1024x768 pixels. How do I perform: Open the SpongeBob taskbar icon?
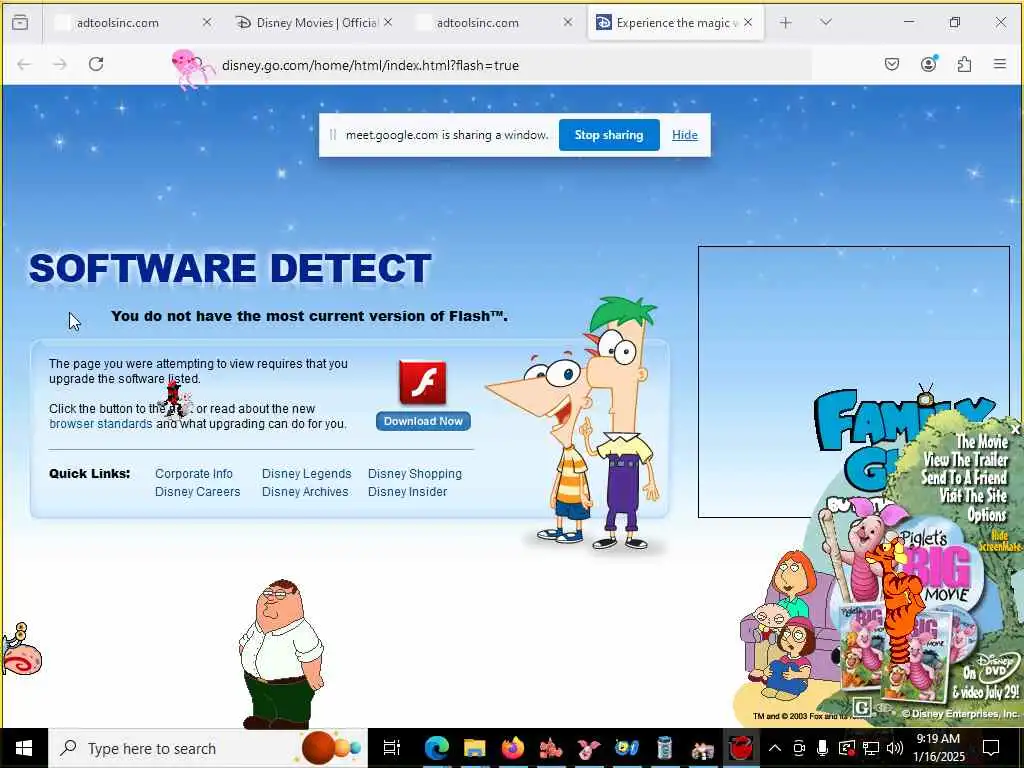tap(626, 748)
